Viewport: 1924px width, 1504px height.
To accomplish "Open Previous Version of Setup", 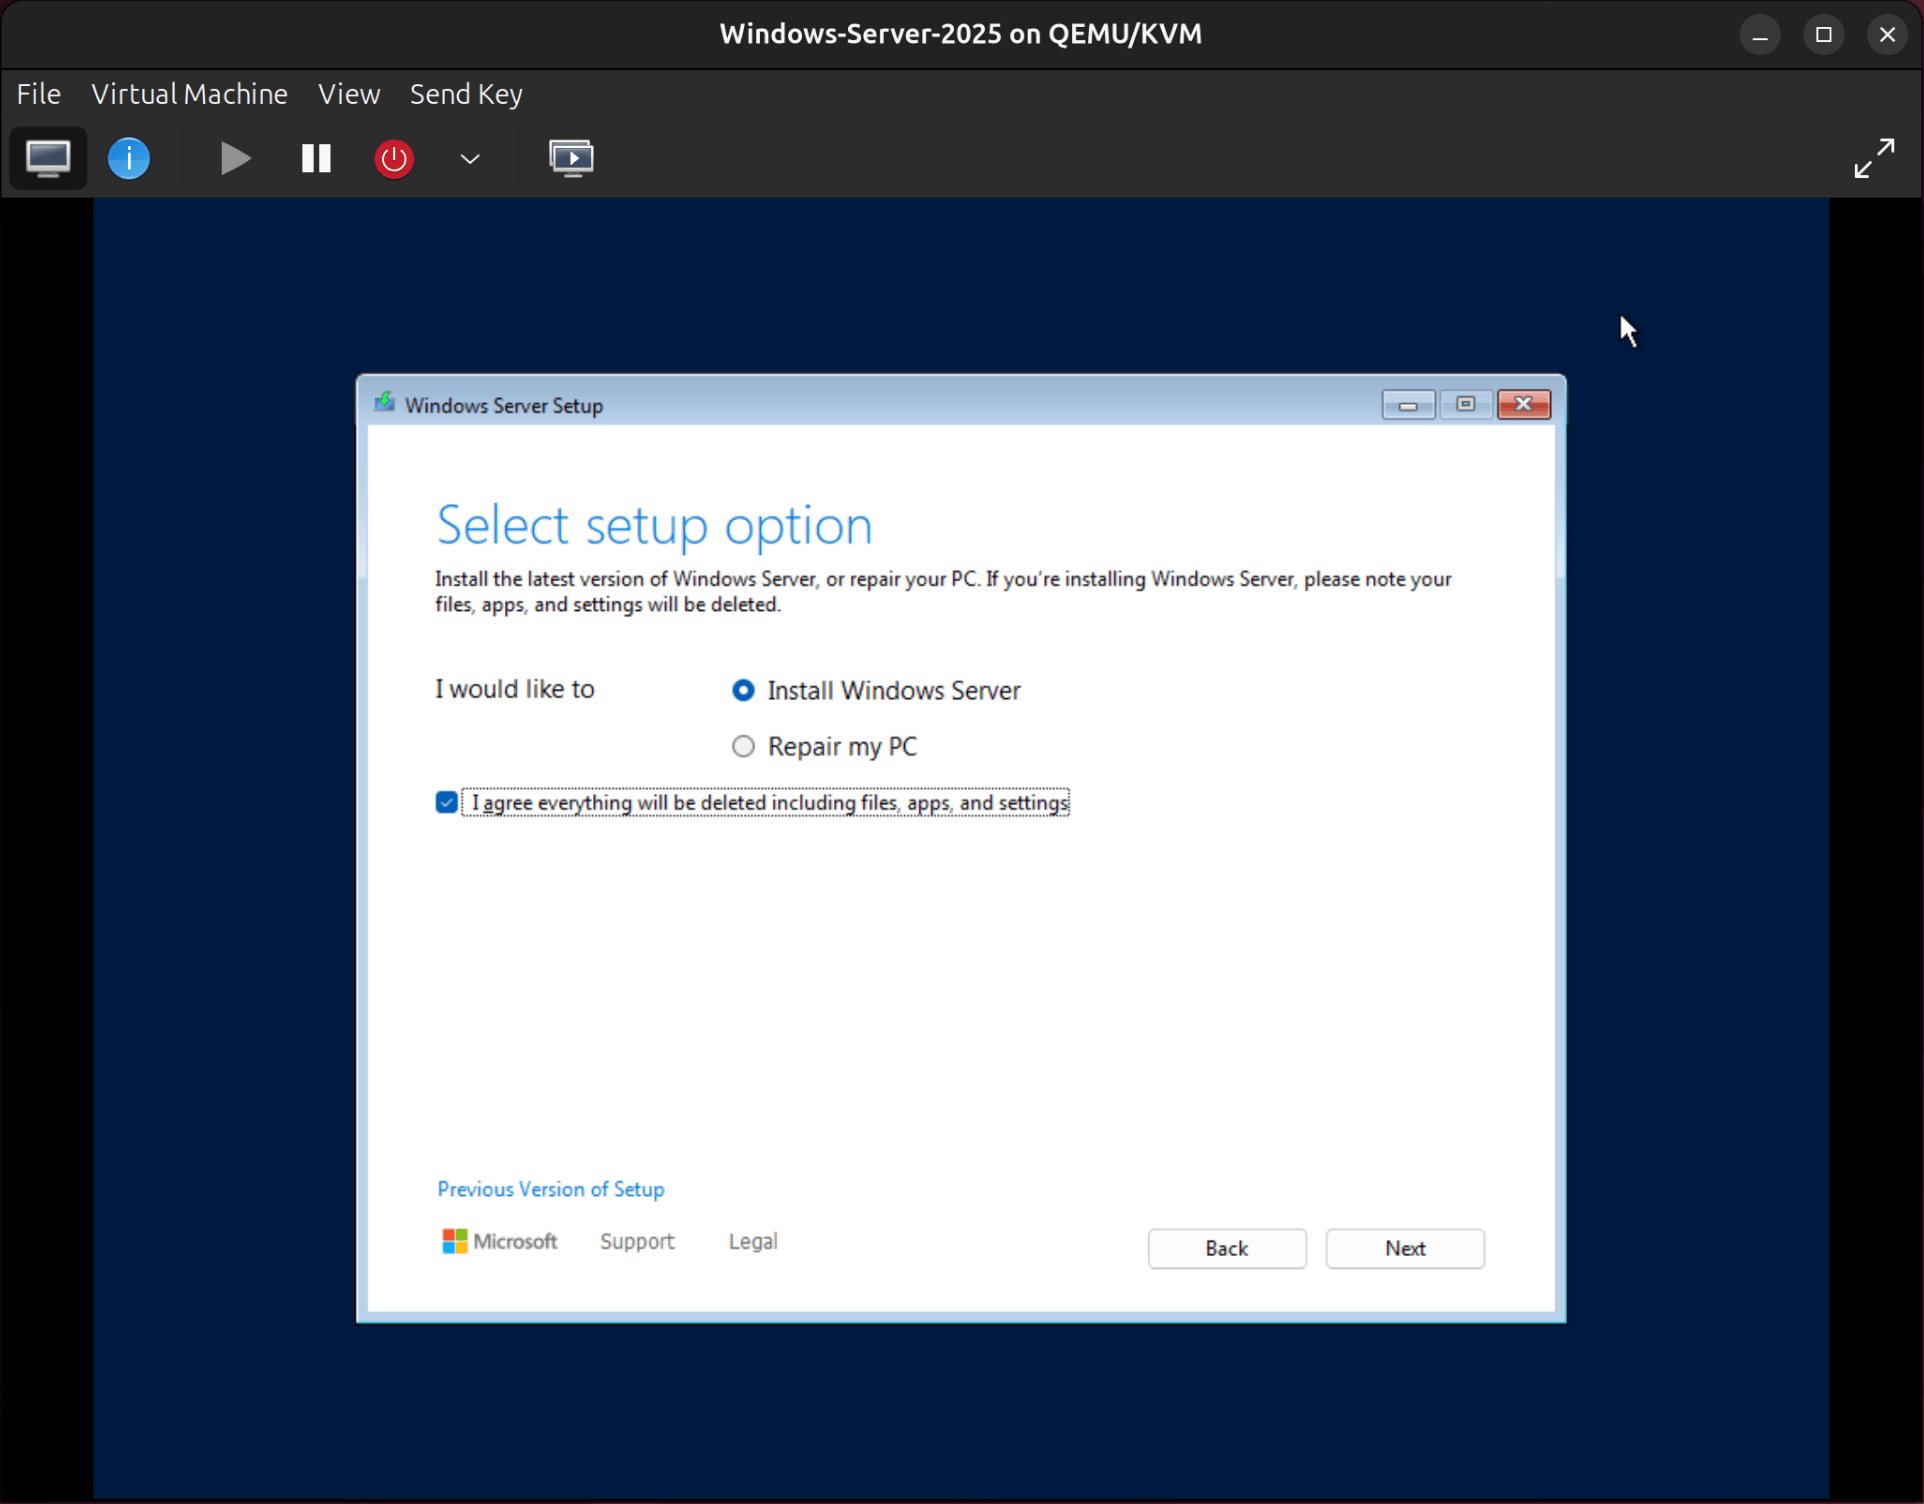I will 550,1189.
